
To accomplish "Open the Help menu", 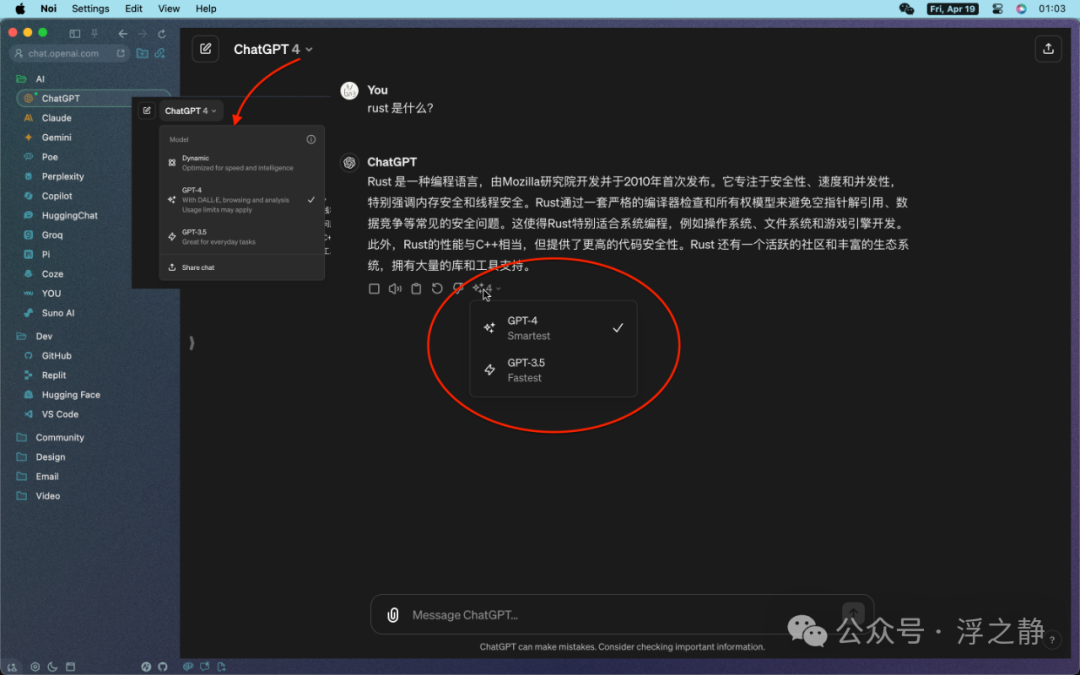I will click(206, 9).
